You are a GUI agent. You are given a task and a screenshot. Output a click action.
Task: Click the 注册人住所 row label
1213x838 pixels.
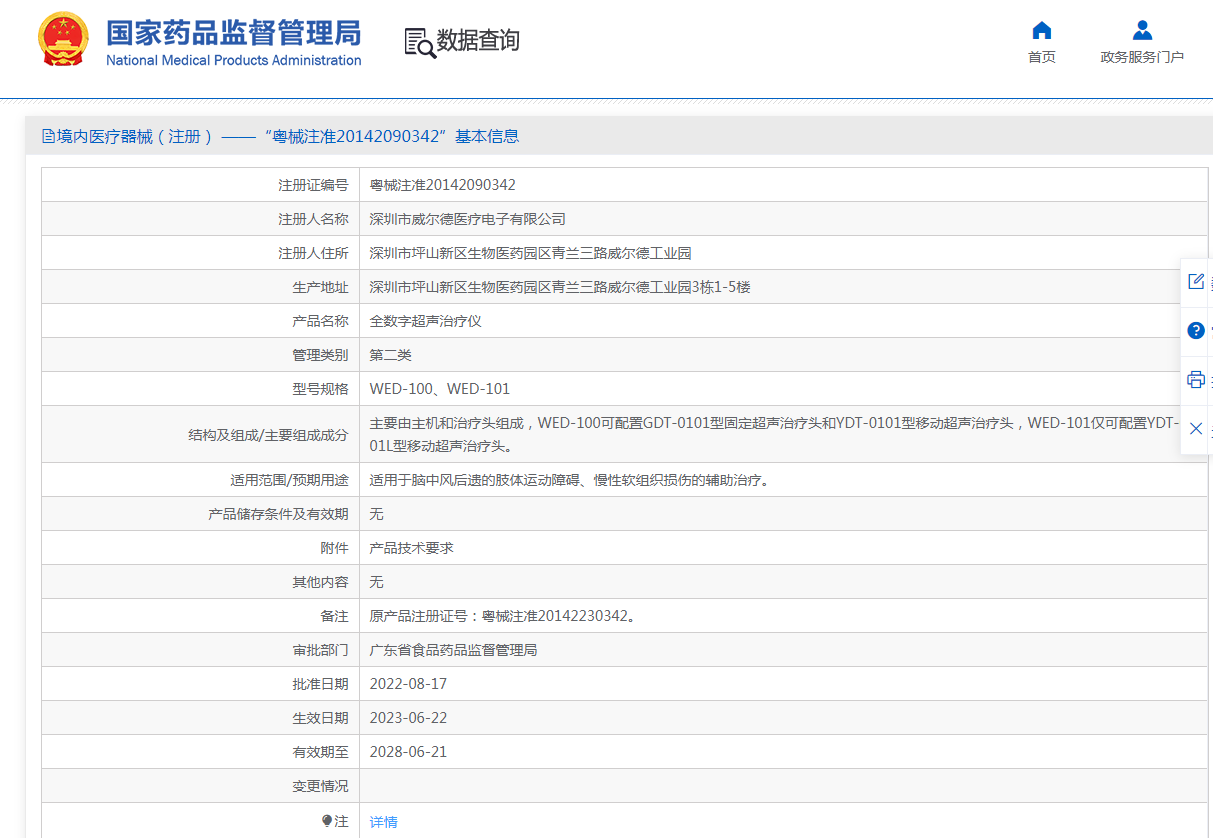313,253
